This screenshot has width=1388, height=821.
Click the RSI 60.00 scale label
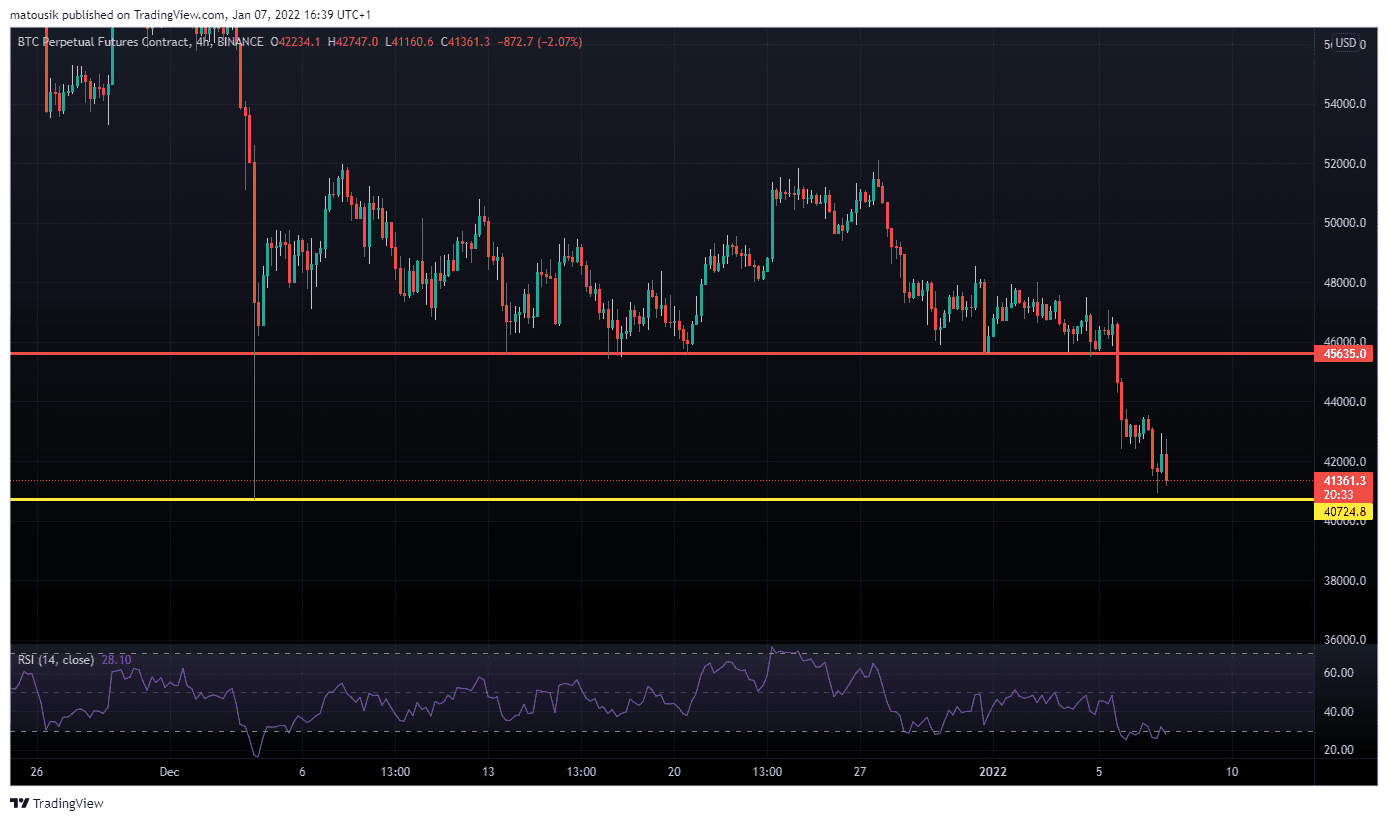point(1339,673)
